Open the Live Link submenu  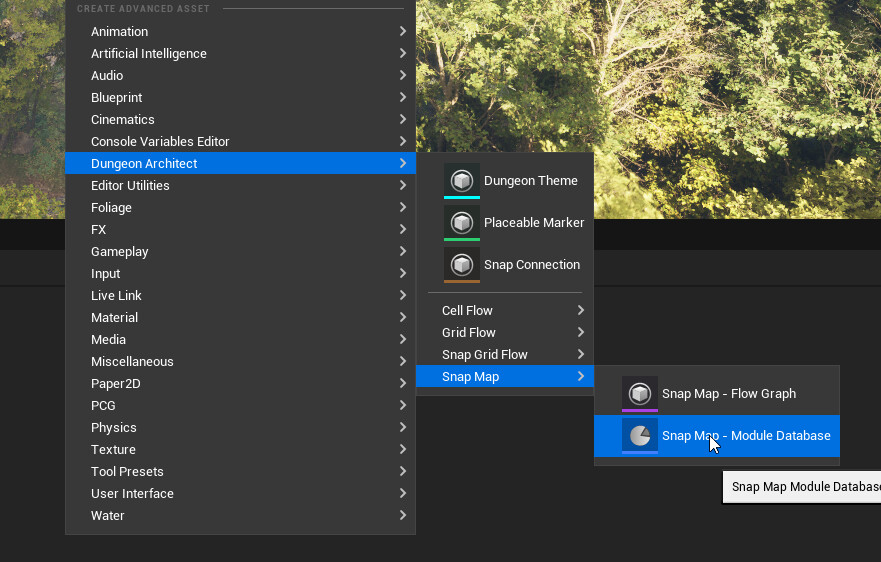240,295
